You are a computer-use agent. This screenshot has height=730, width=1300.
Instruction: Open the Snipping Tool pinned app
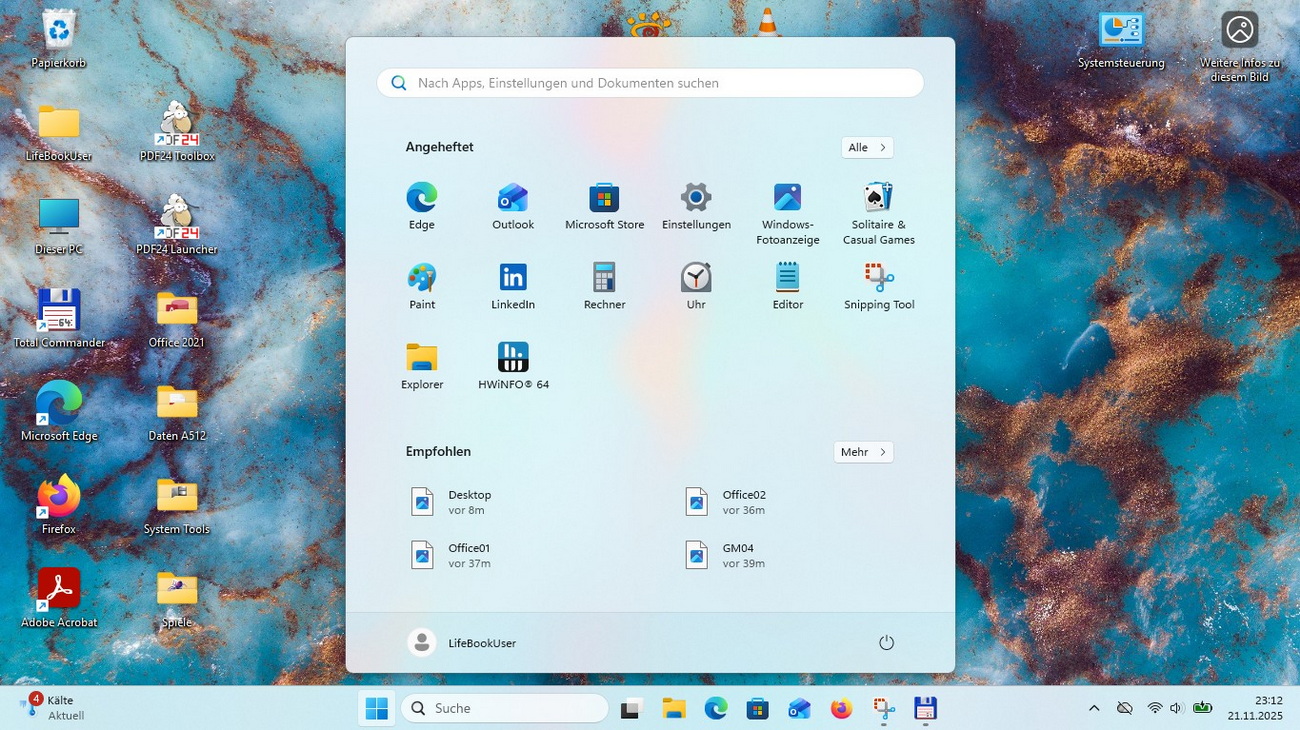[879, 280]
